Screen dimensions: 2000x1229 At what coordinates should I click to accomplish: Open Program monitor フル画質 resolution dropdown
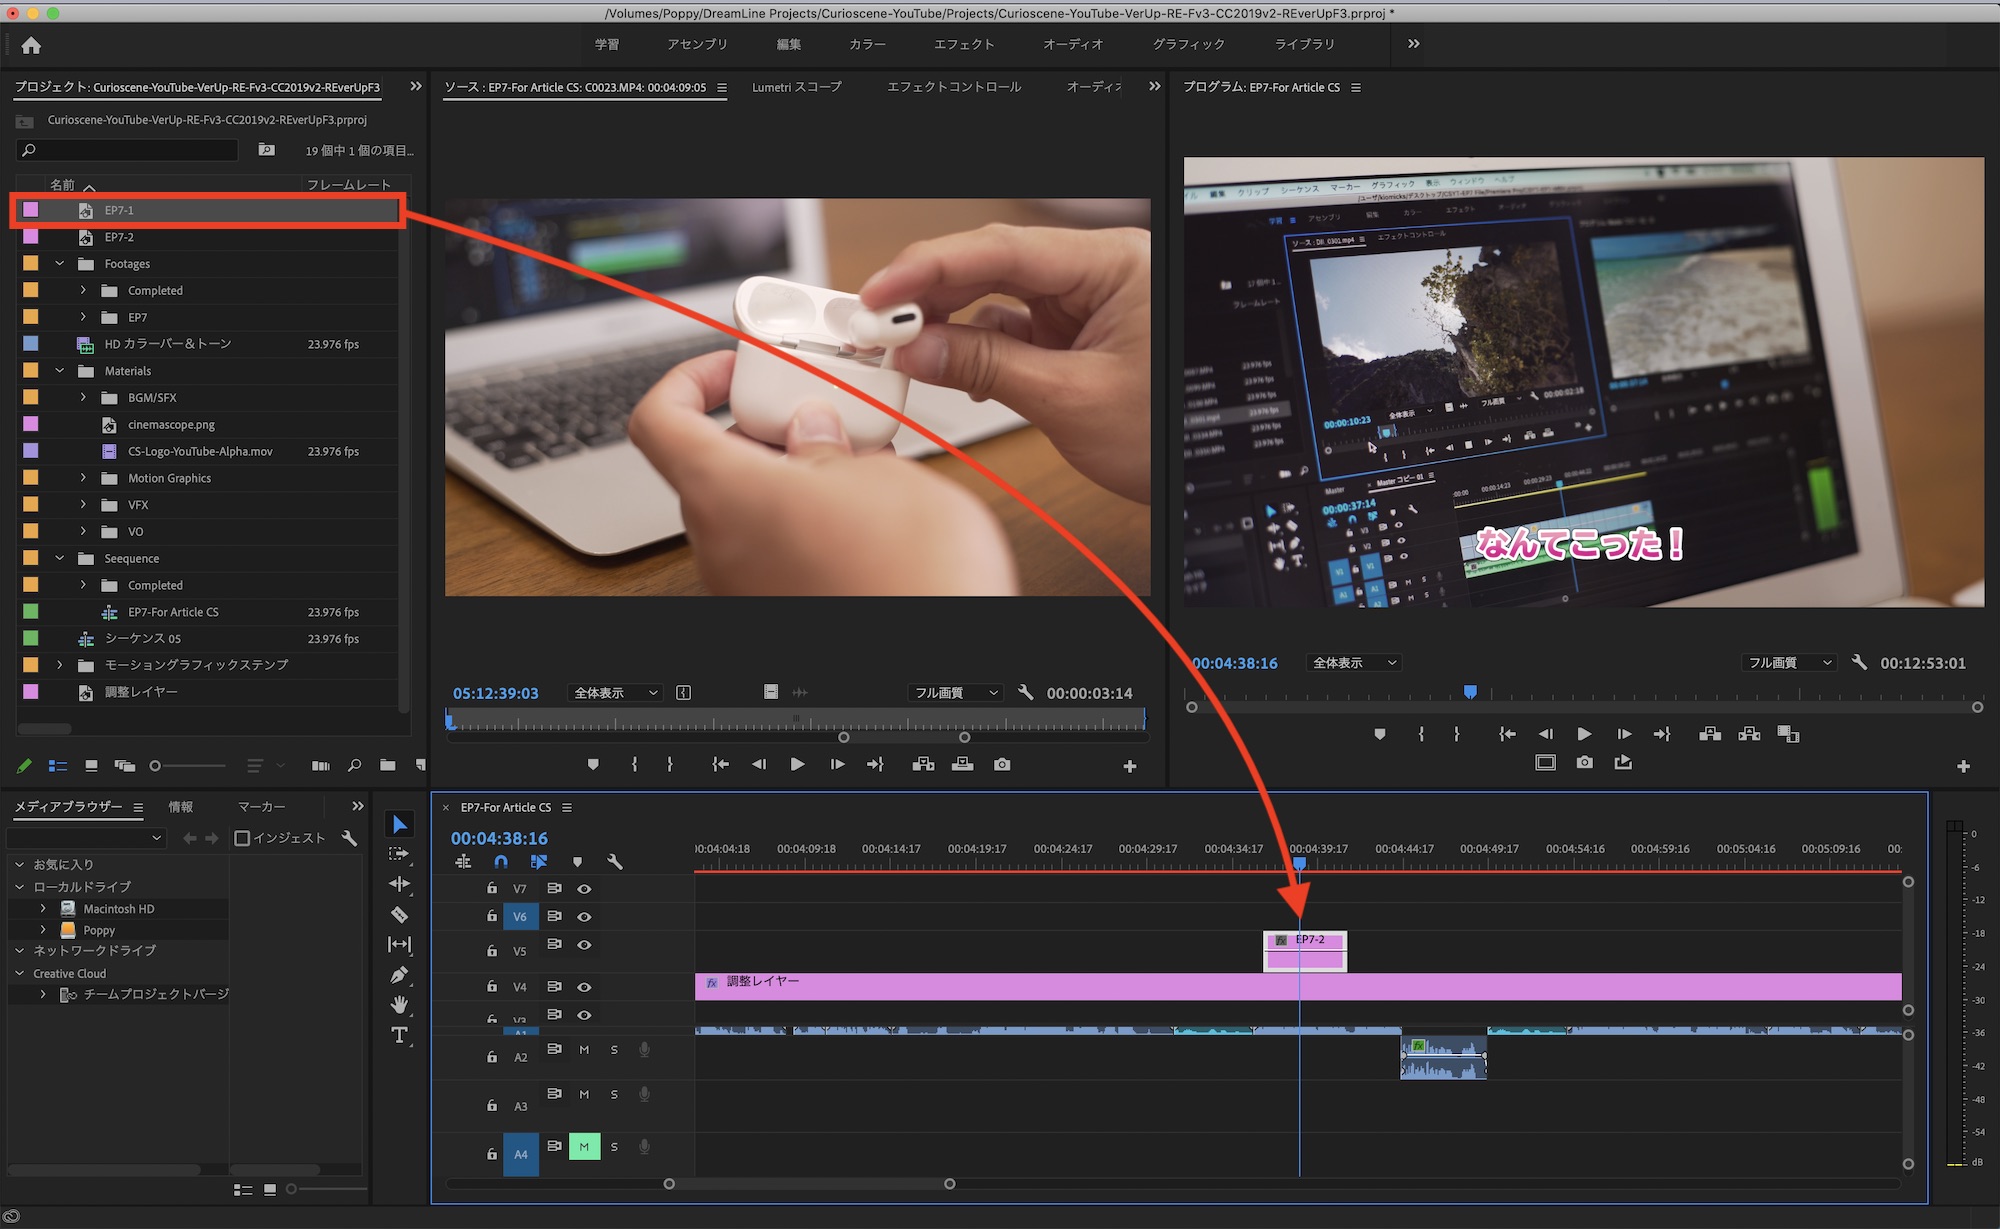[x=1788, y=663]
